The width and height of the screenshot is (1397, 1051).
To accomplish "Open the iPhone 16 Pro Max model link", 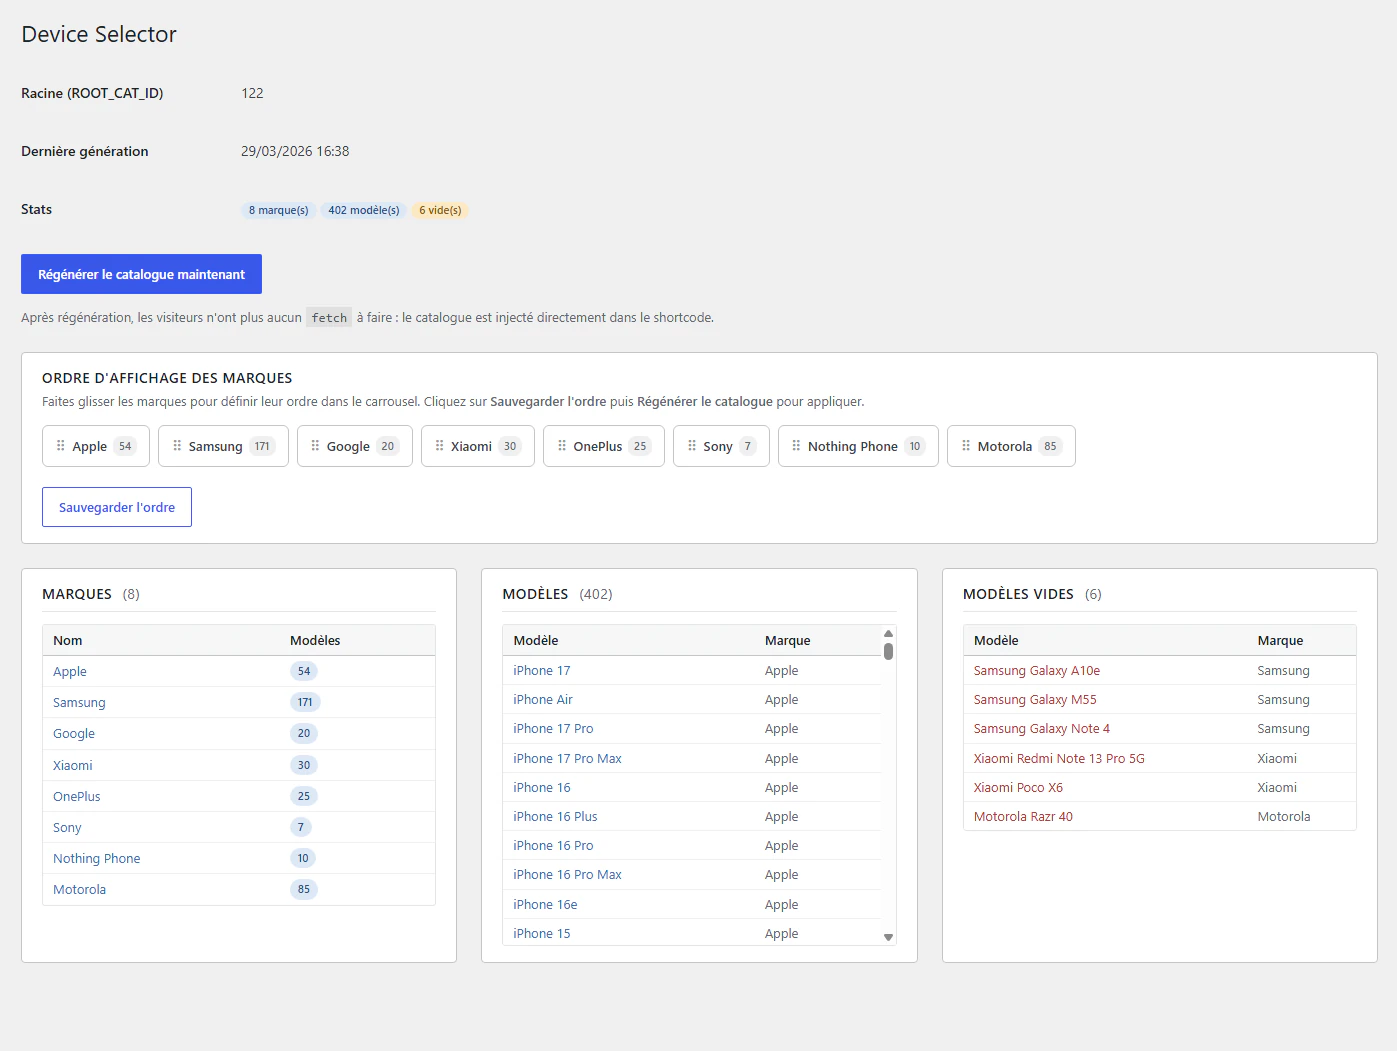I will point(567,875).
